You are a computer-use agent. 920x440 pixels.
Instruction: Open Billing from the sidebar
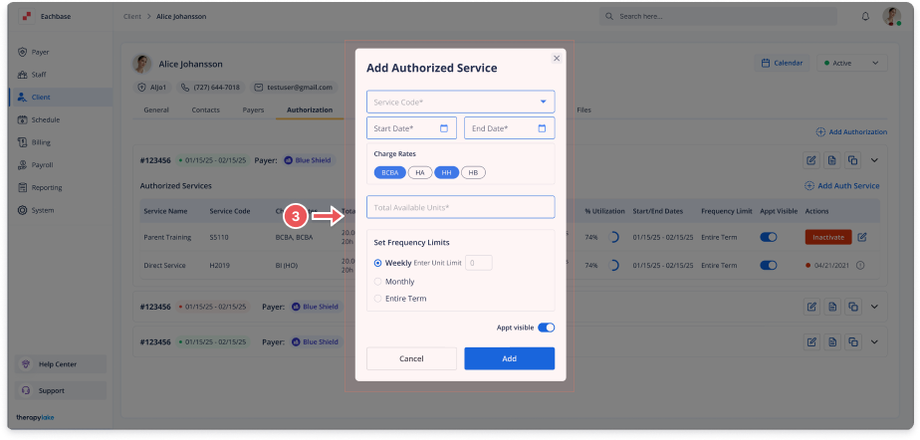pyautogui.click(x=41, y=143)
